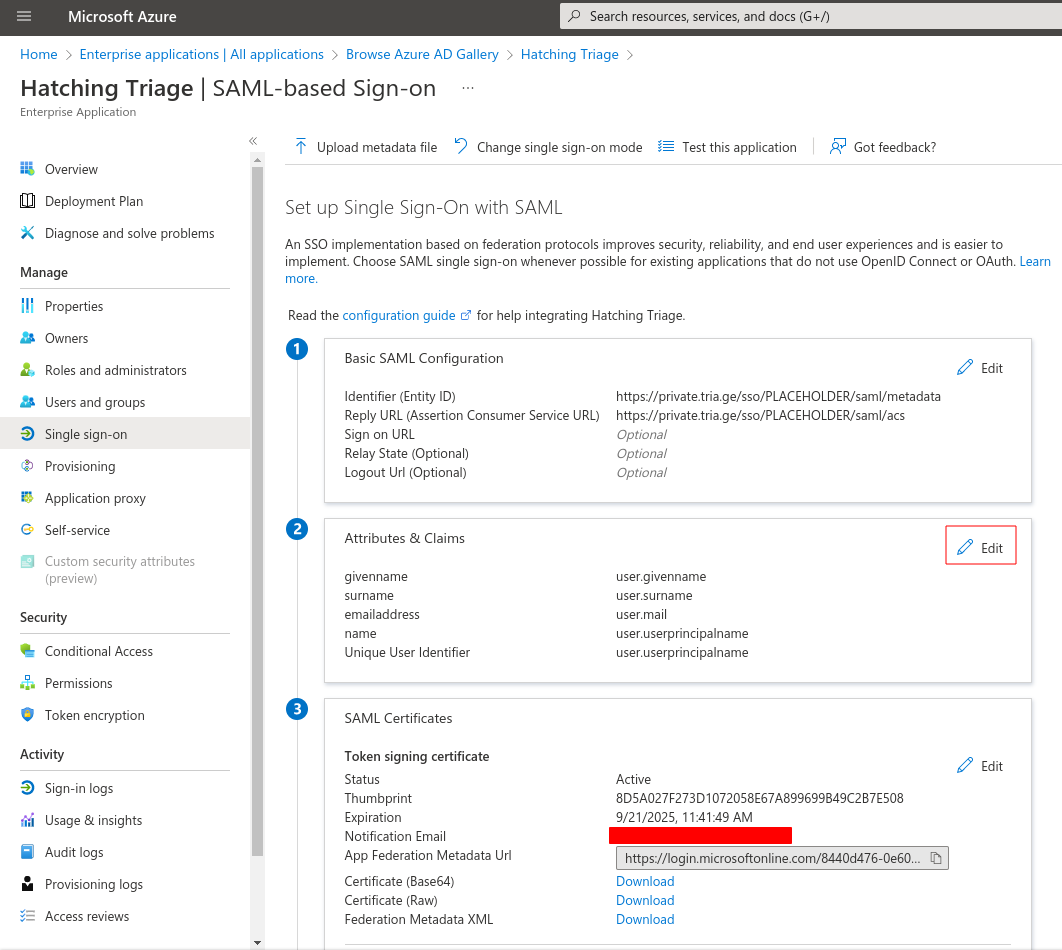Open the configuration guide link
This screenshot has height=950, width=1062.
[399, 315]
